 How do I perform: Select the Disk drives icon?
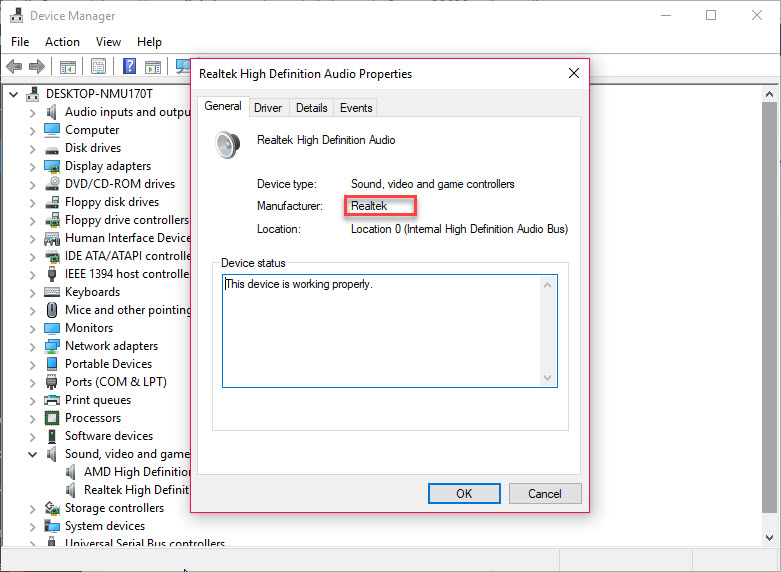pos(52,149)
